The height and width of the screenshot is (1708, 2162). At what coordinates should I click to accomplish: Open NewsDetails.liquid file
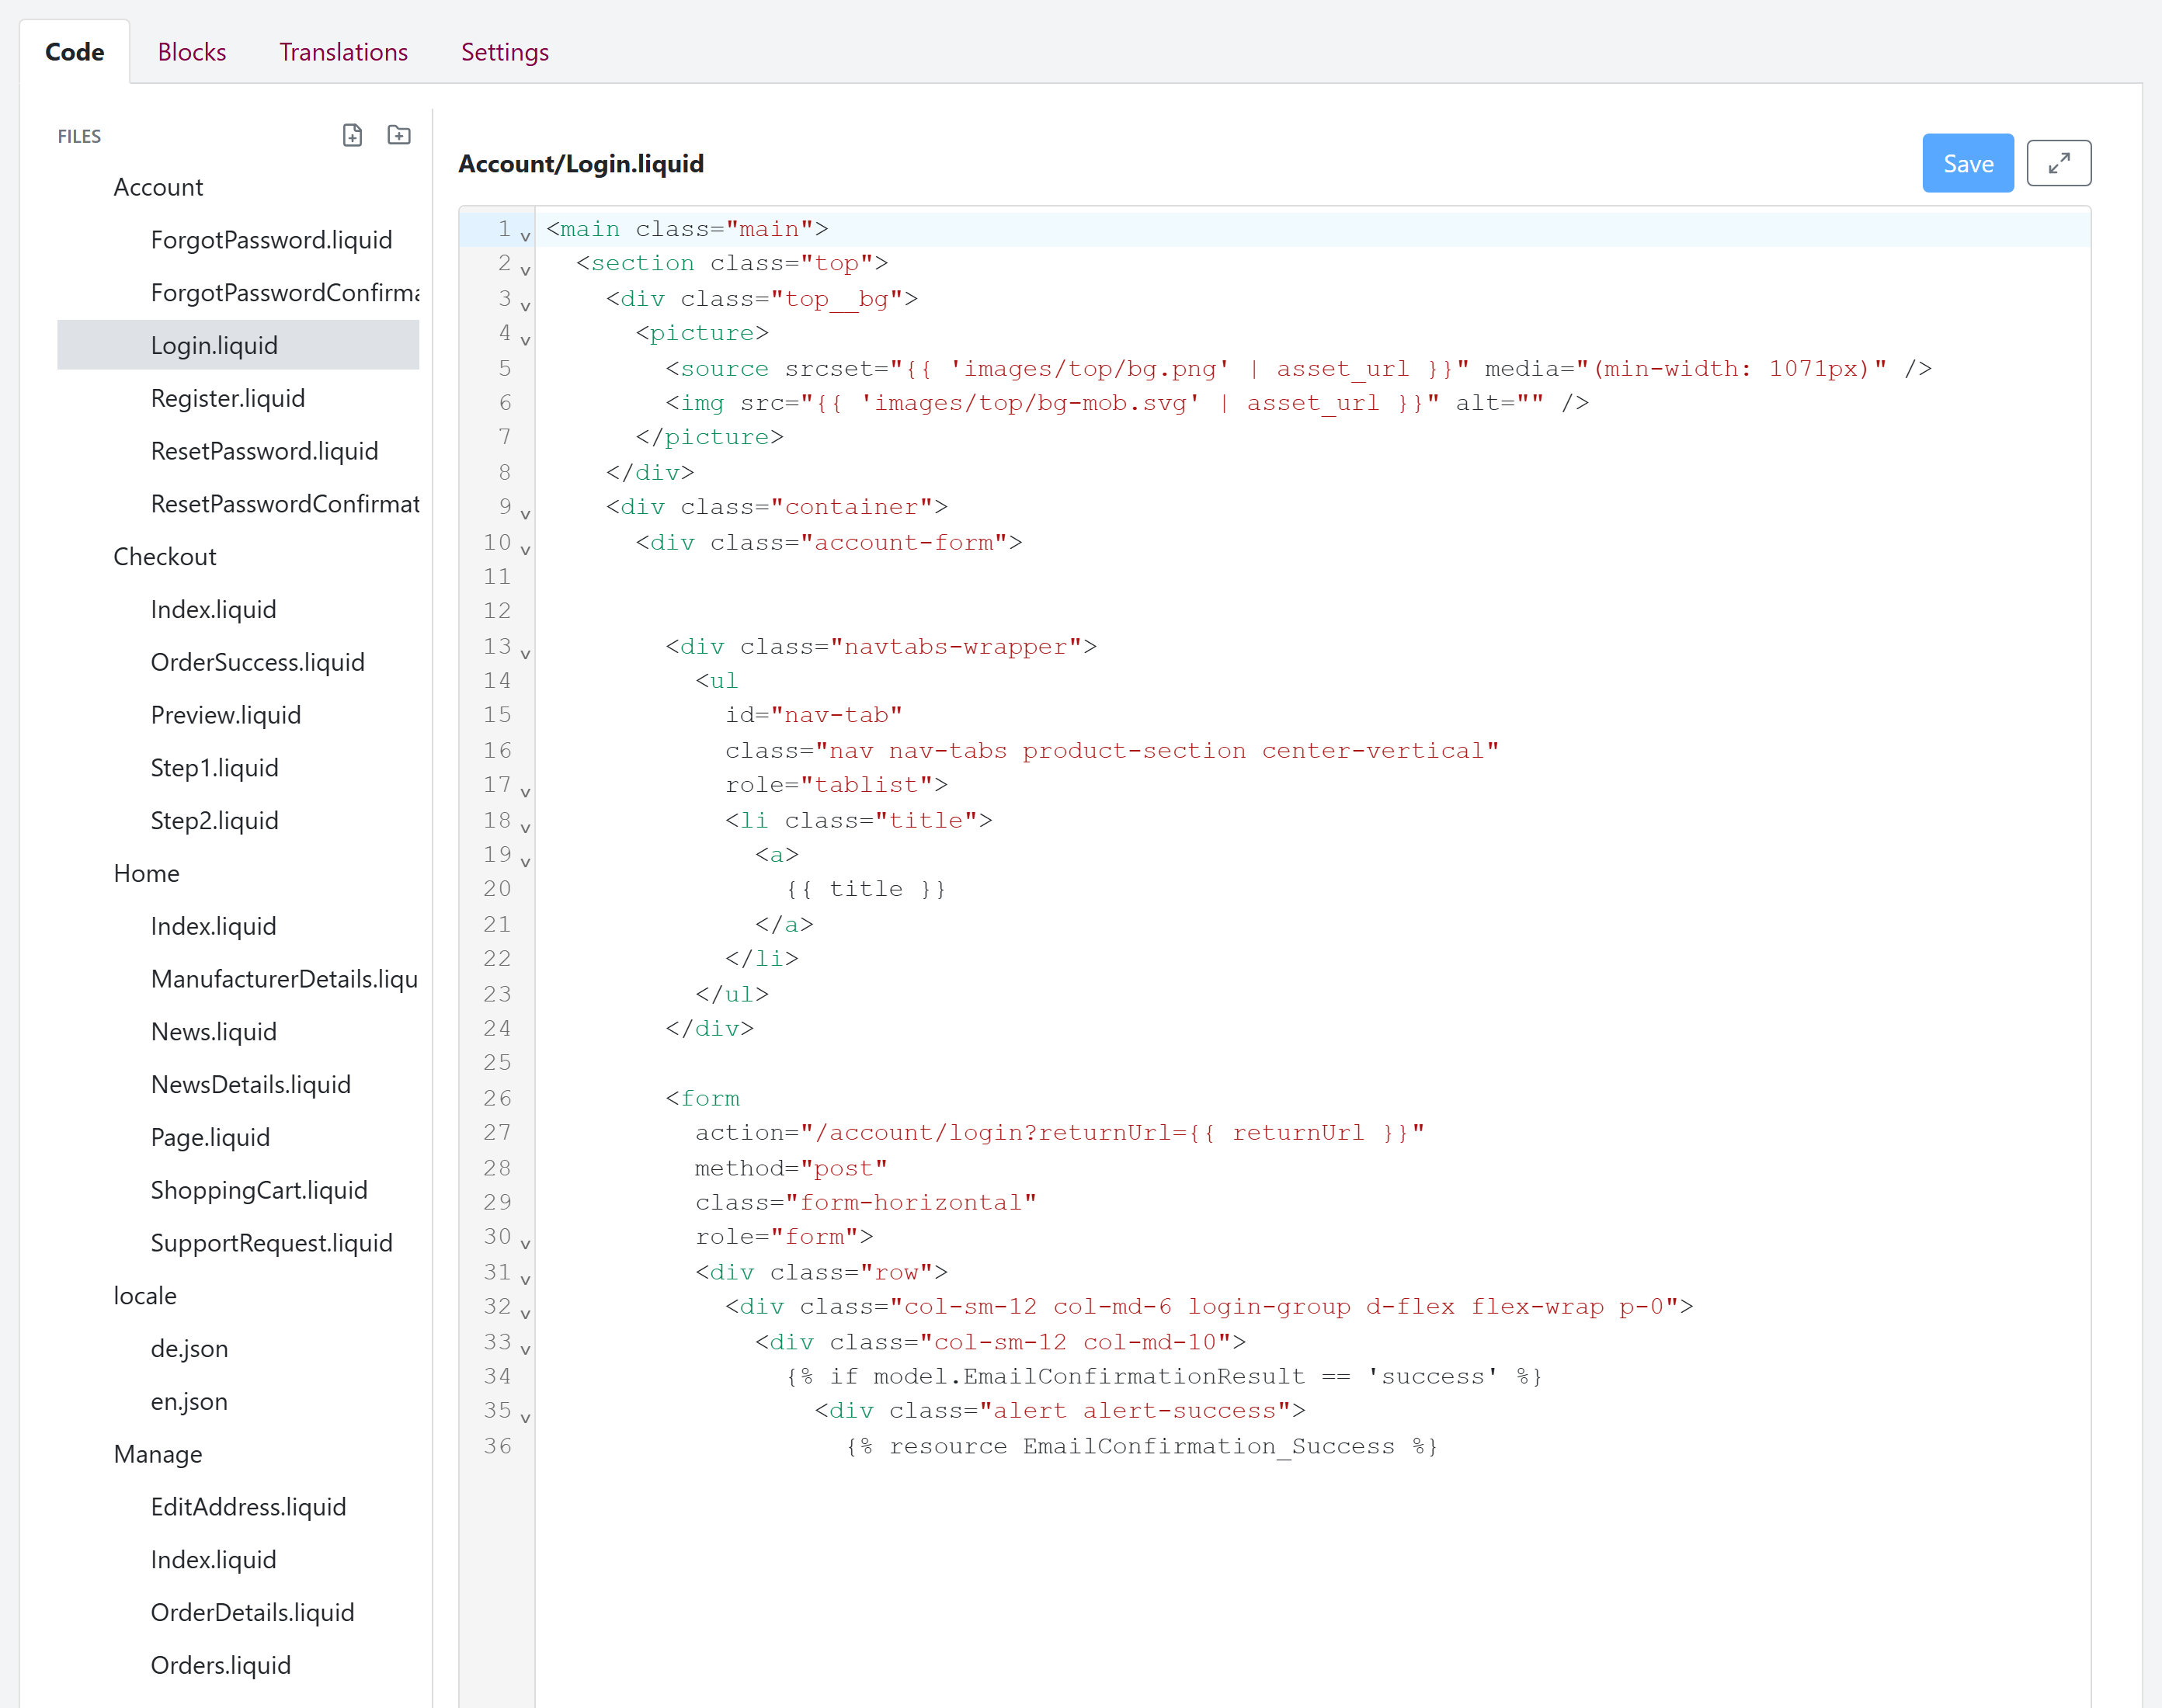pyautogui.click(x=250, y=1085)
